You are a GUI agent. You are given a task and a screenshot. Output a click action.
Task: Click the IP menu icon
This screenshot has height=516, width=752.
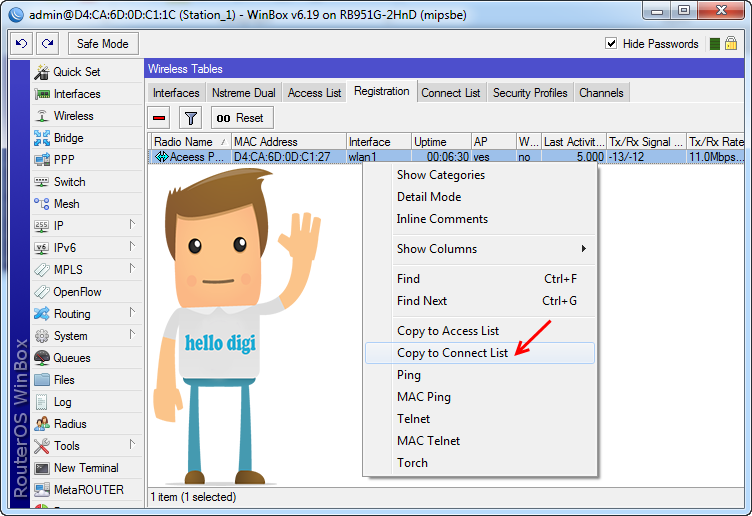click(42, 226)
